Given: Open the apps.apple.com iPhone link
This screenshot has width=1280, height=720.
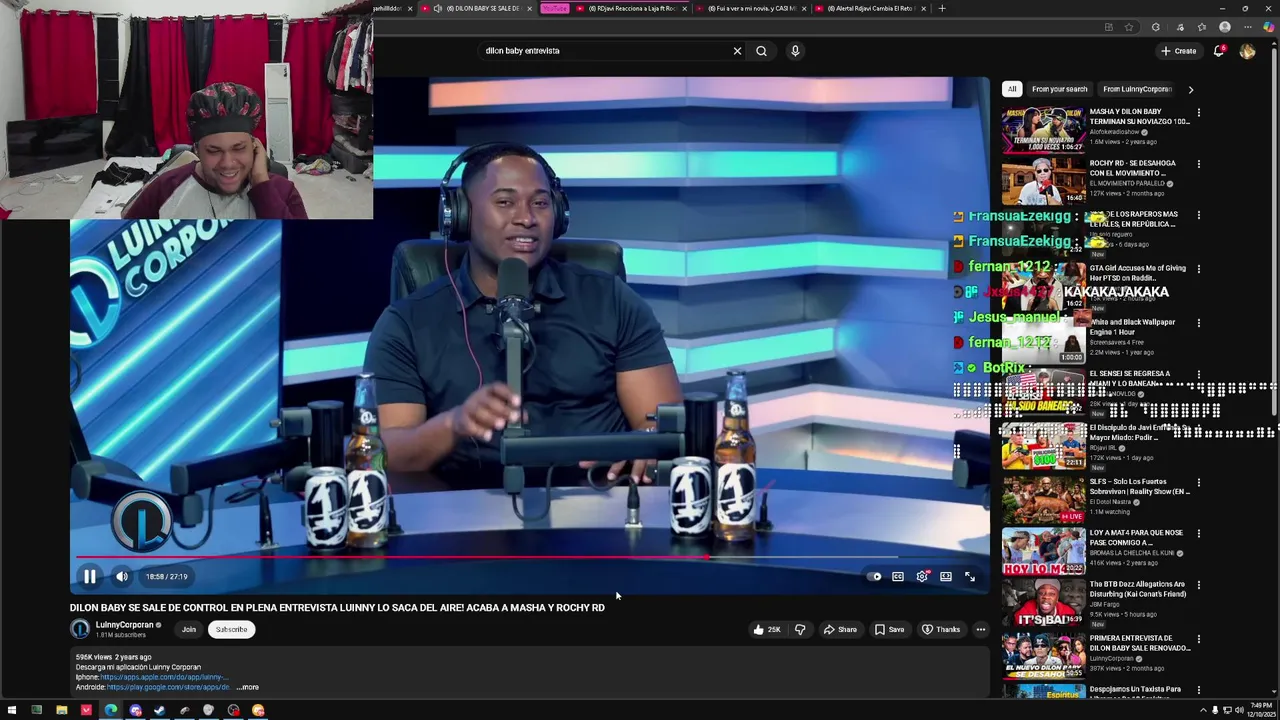Looking at the screenshot, I should pyautogui.click(x=163, y=677).
